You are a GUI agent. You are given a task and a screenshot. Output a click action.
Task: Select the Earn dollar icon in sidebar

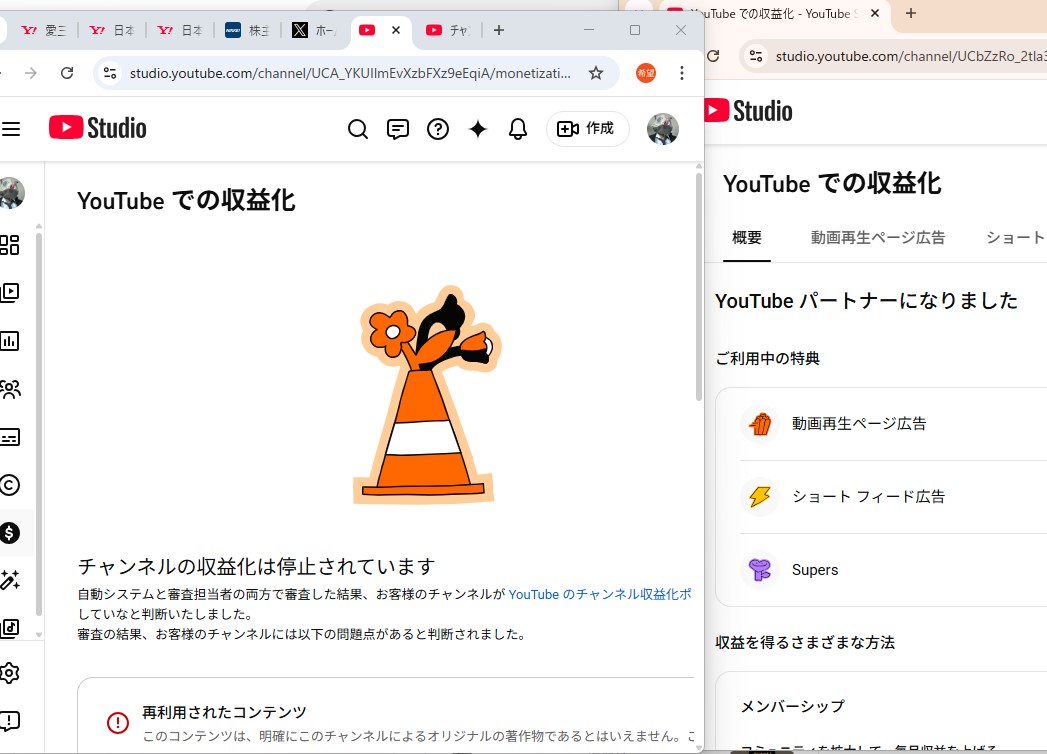coord(9,533)
